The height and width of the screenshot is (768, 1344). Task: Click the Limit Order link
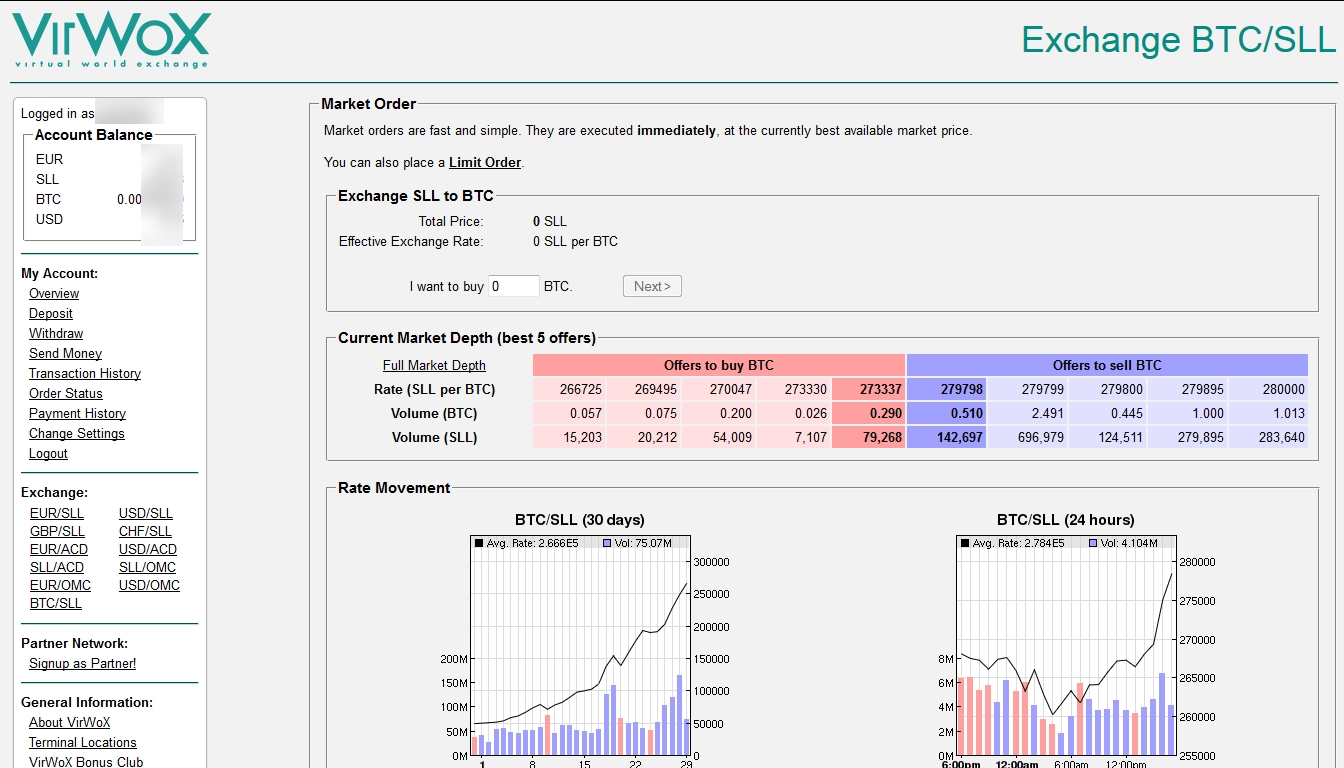[x=485, y=163]
